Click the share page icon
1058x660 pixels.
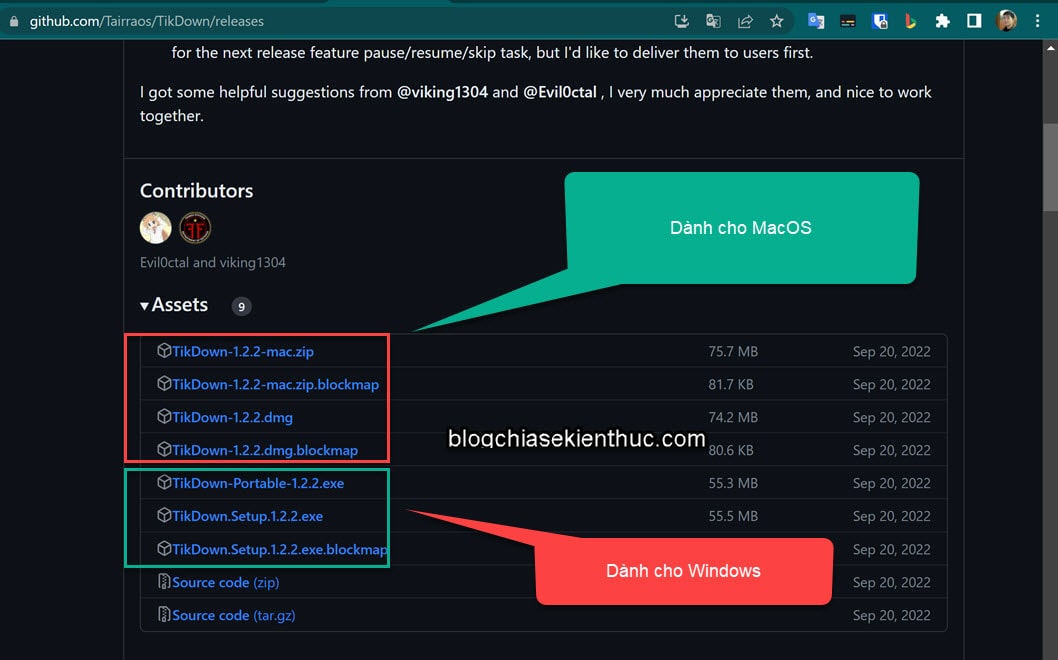(745, 22)
